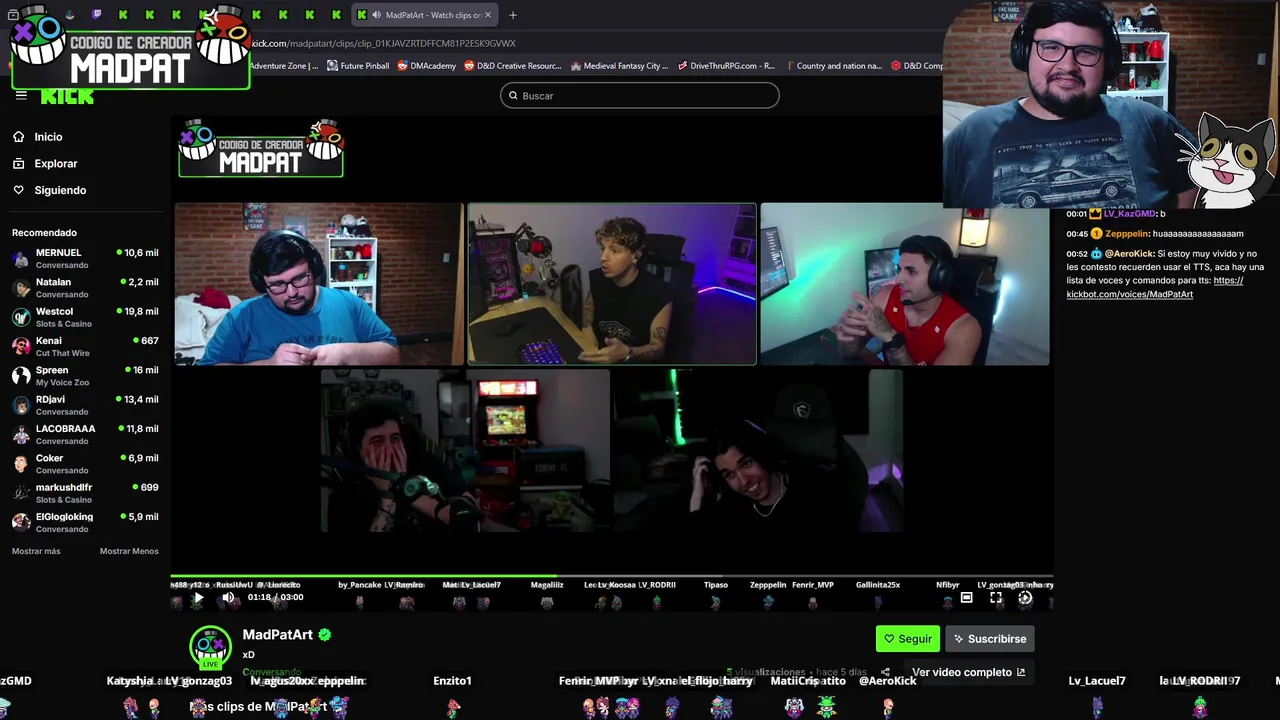The width and height of the screenshot is (1280, 720).
Task: Open LACOBRAAA channel avatar
Action: pyautogui.click(x=21, y=435)
